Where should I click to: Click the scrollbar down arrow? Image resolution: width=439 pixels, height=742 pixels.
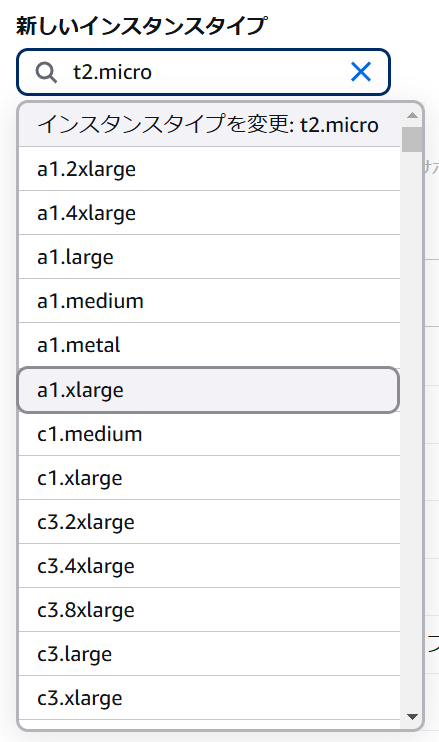[412, 717]
